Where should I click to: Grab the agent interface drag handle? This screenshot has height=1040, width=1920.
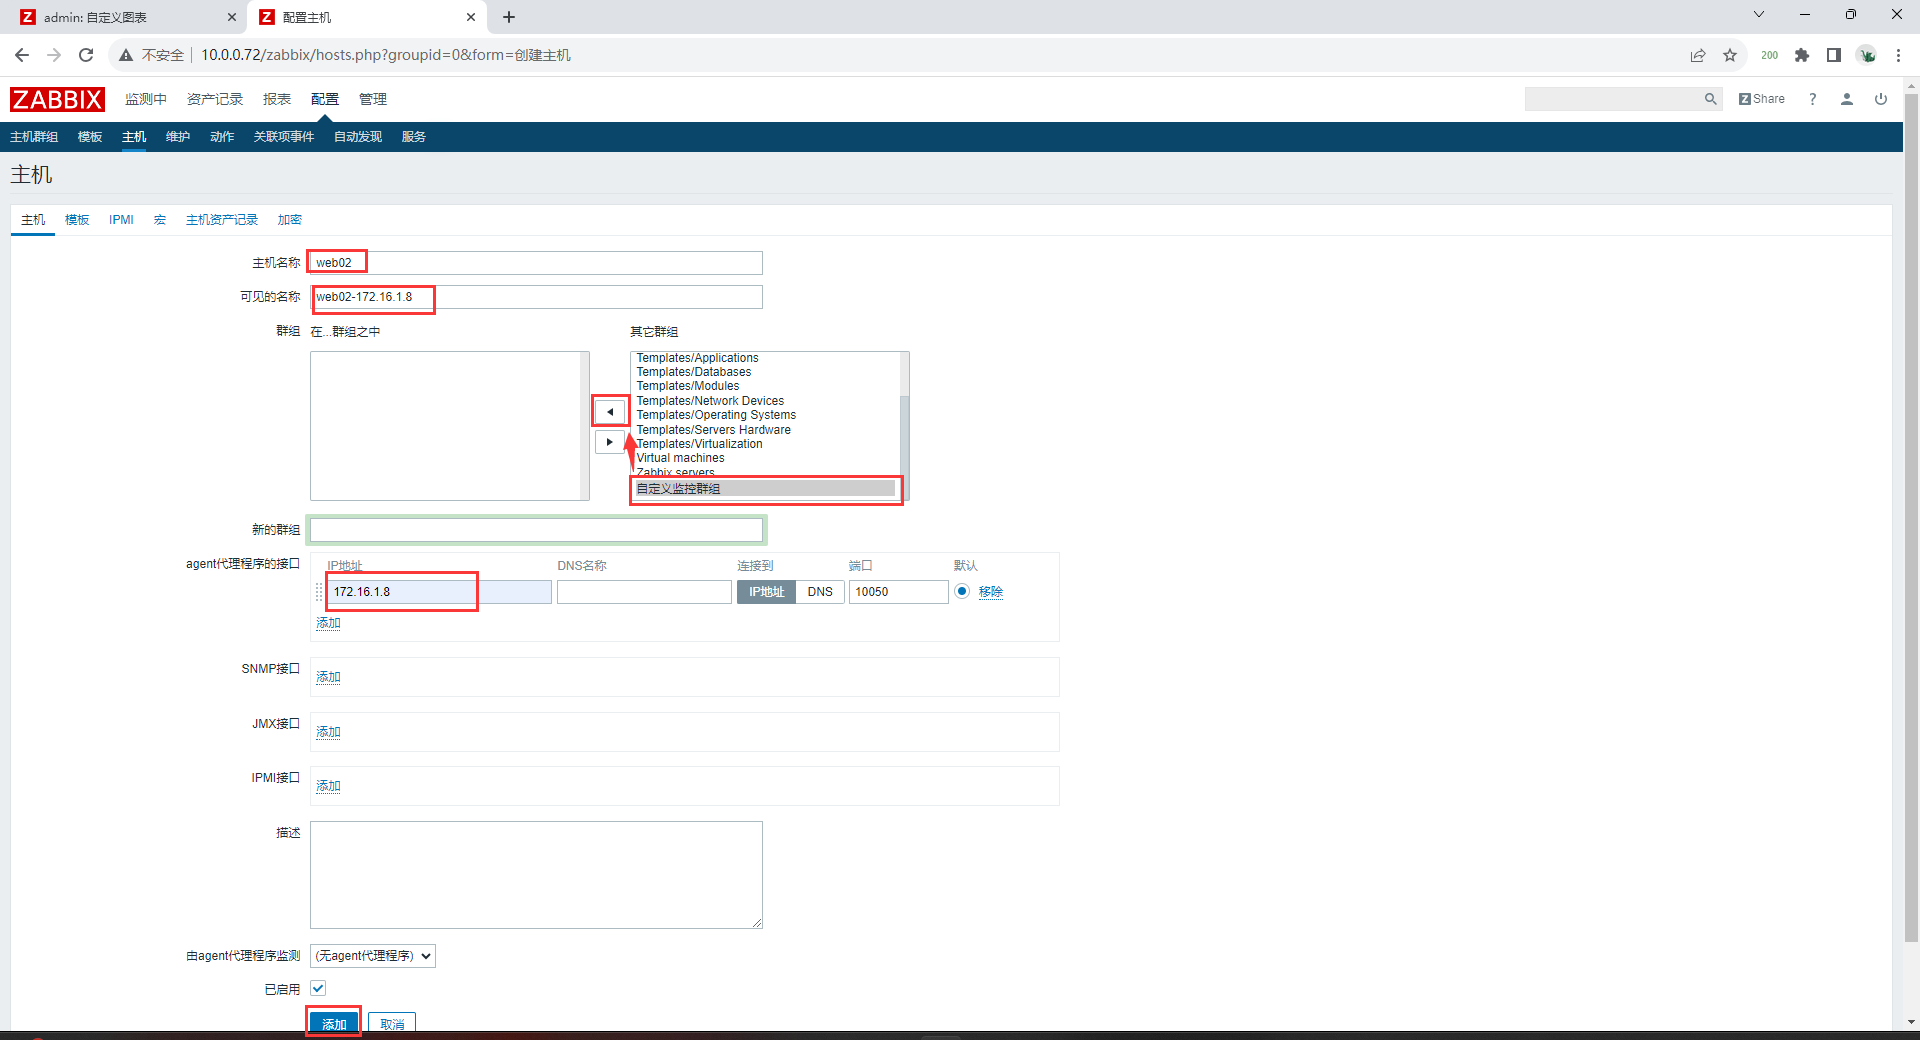[x=319, y=592]
